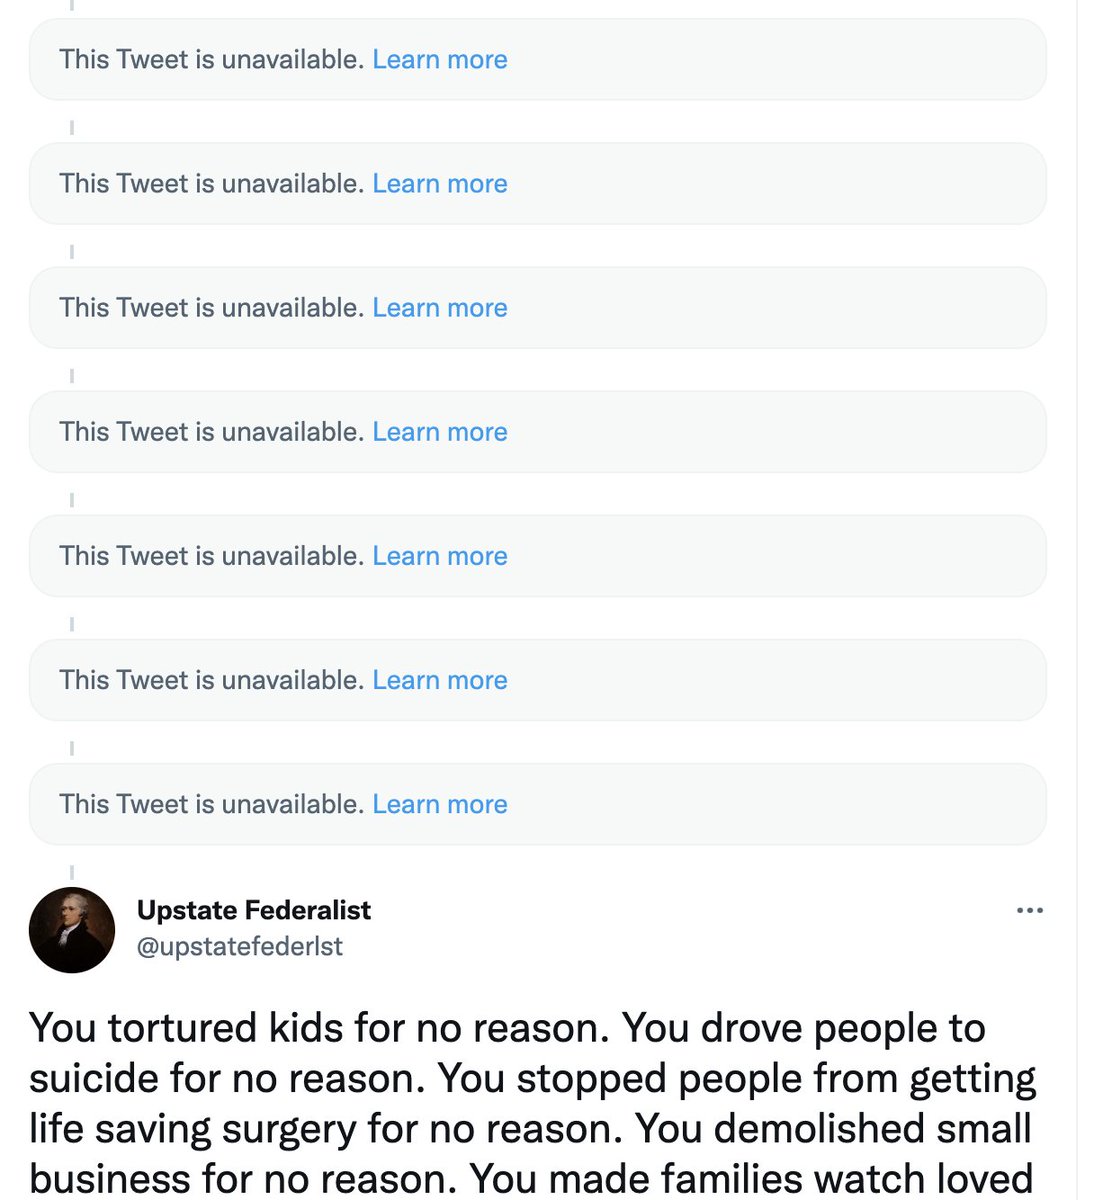Follow Learn more in third unavailable tweet
Image resolution: width=1094 pixels, height=1200 pixels.
pyautogui.click(x=440, y=308)
